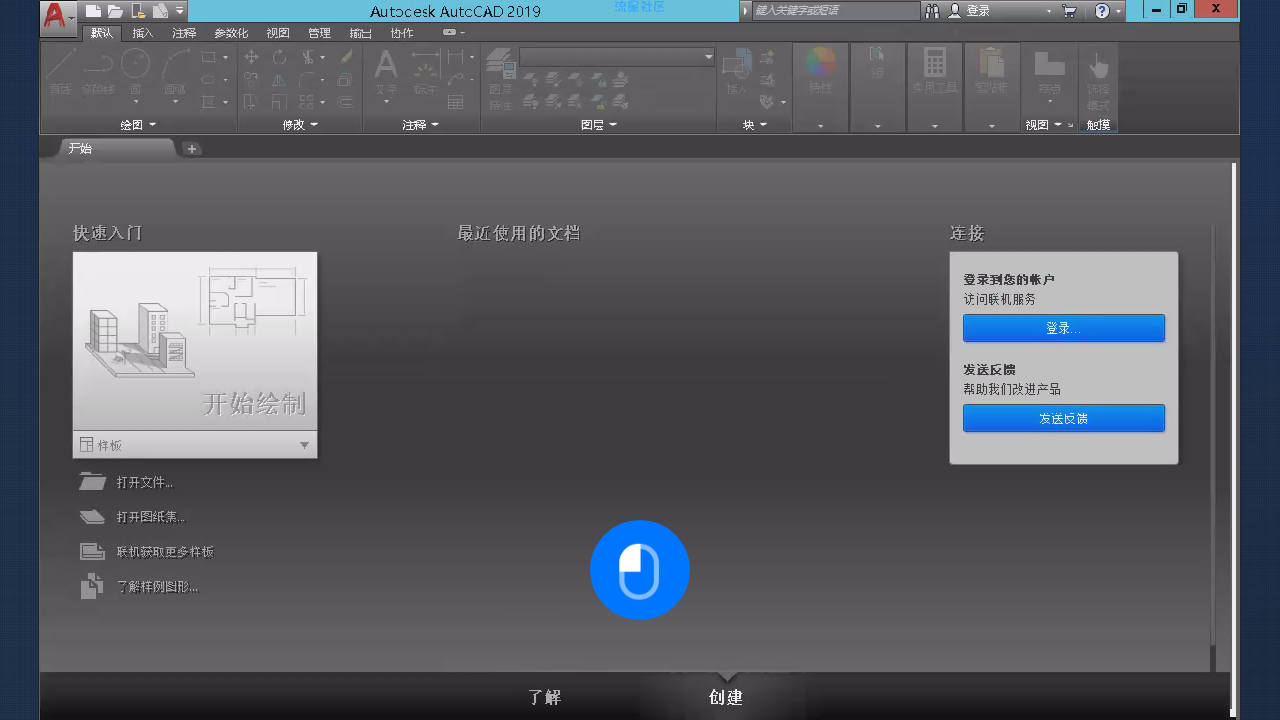Switch to the 注释 ribbon tab
Screen dimensions: 1280x720
tap(184, 33)
